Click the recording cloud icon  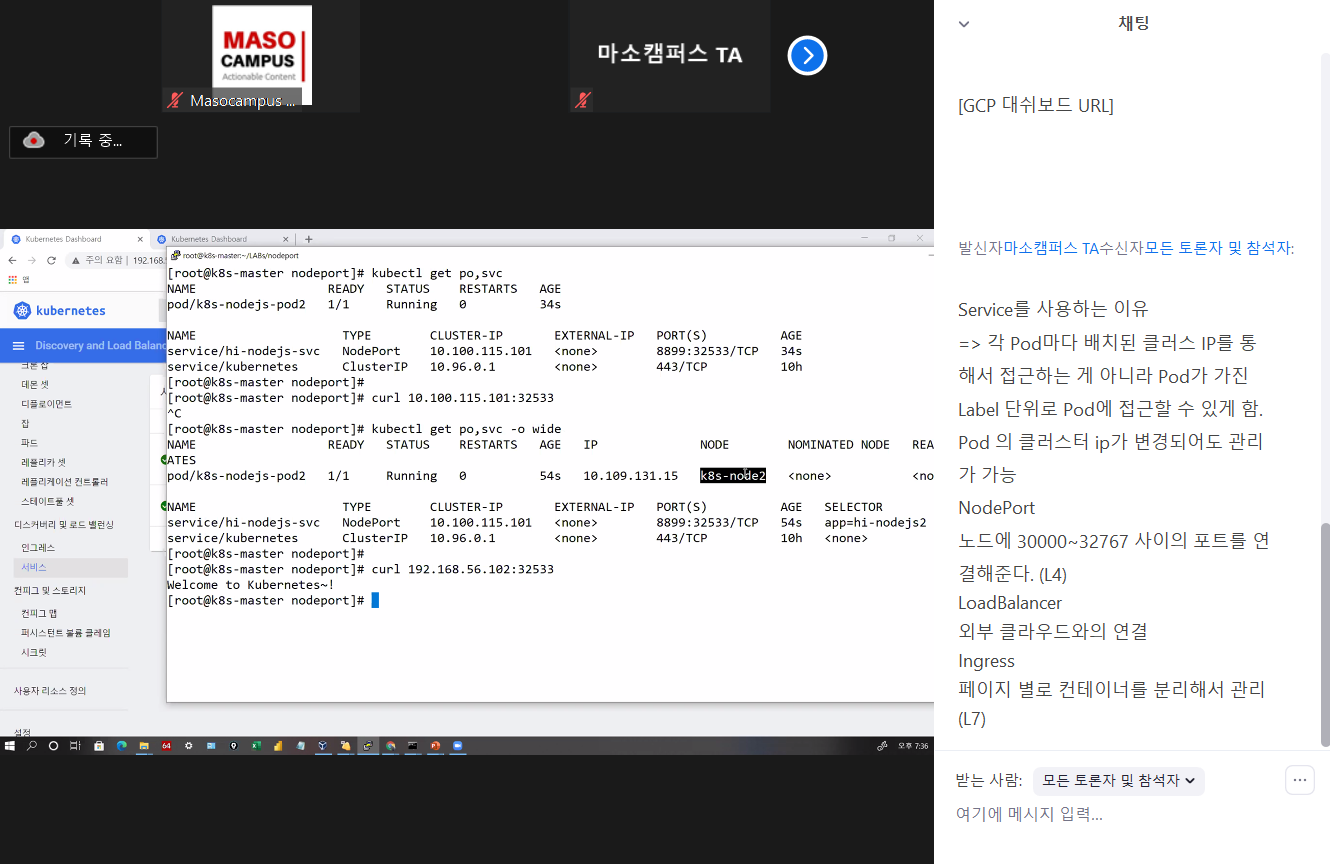coord(34,141)
